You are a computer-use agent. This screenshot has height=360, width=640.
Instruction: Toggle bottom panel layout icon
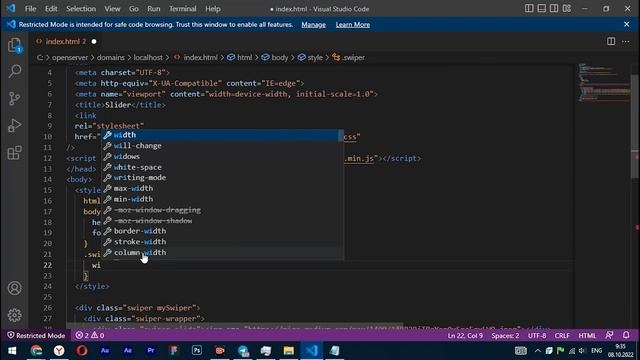click(x=542, y=9)
